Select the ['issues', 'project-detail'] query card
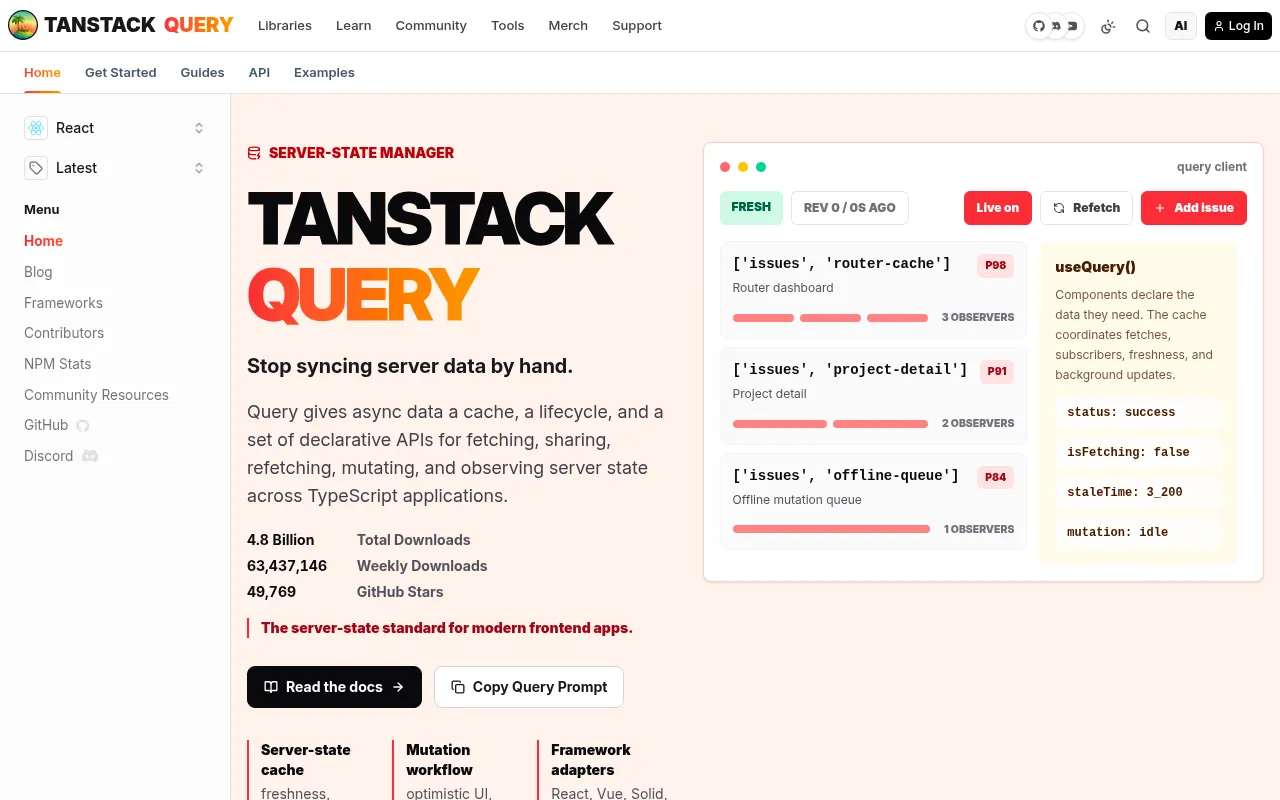This screenshot has width=1280, height=800. [x=873, y=395]
